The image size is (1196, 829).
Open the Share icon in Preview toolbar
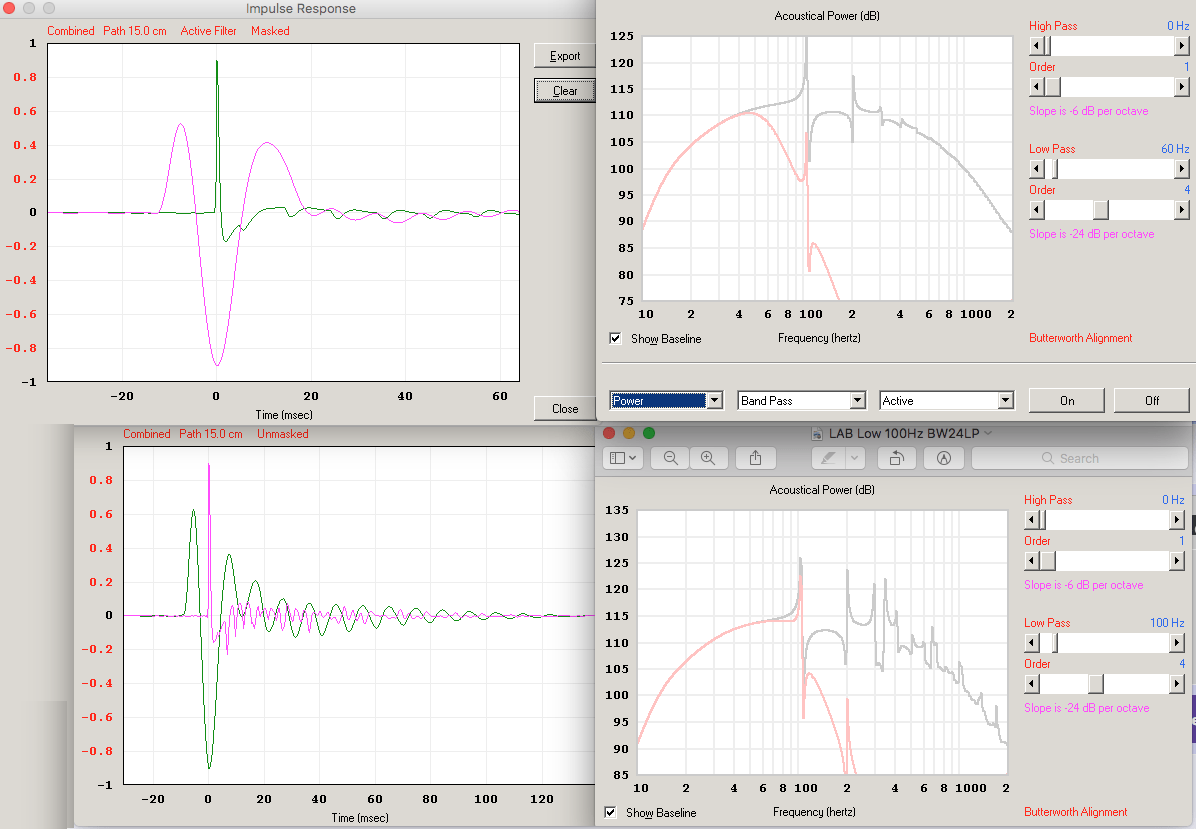pos(755,458)
